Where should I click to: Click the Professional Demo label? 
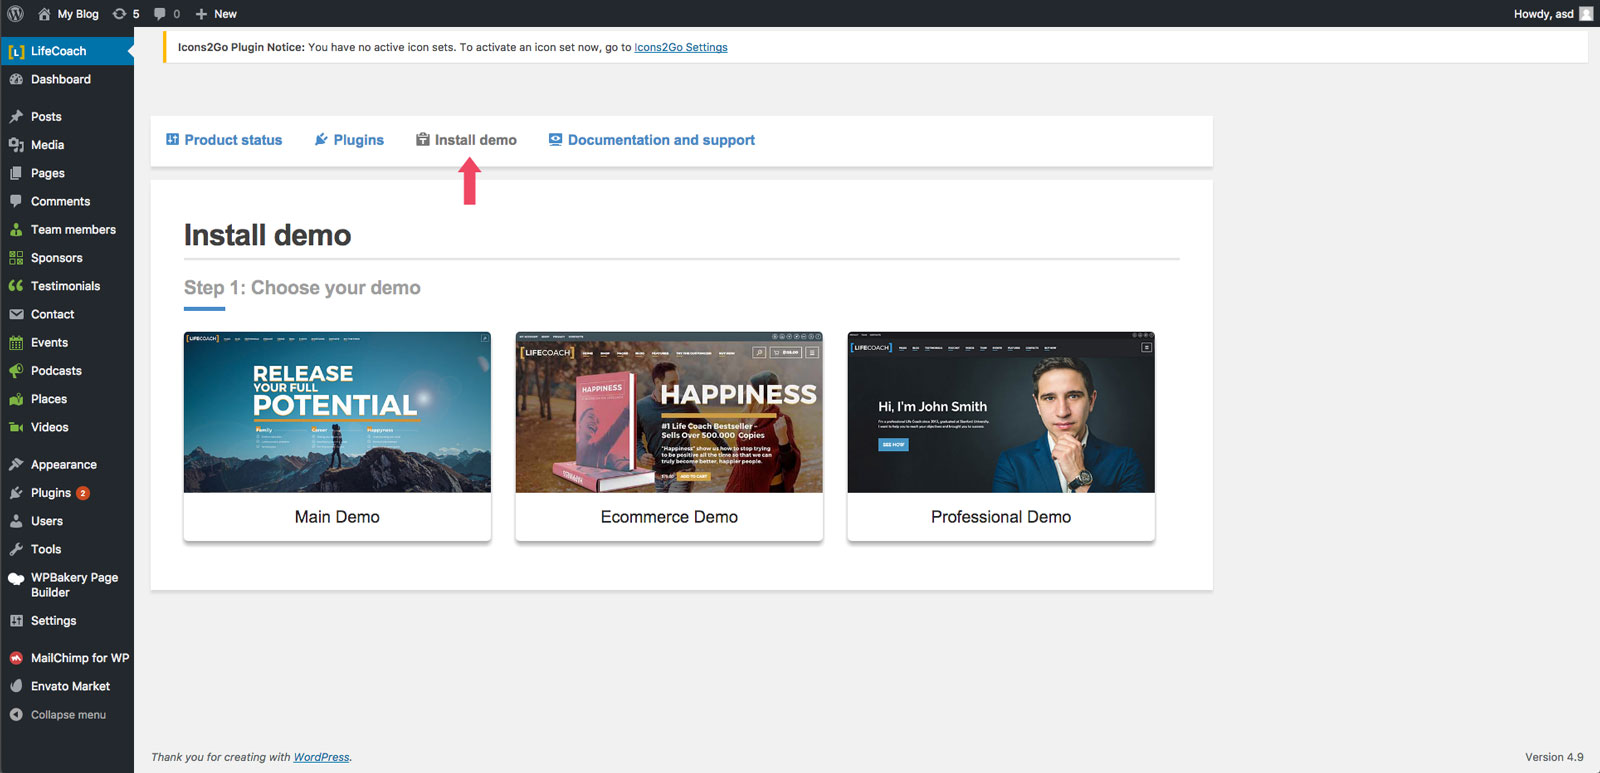(x=1001, y=517)
